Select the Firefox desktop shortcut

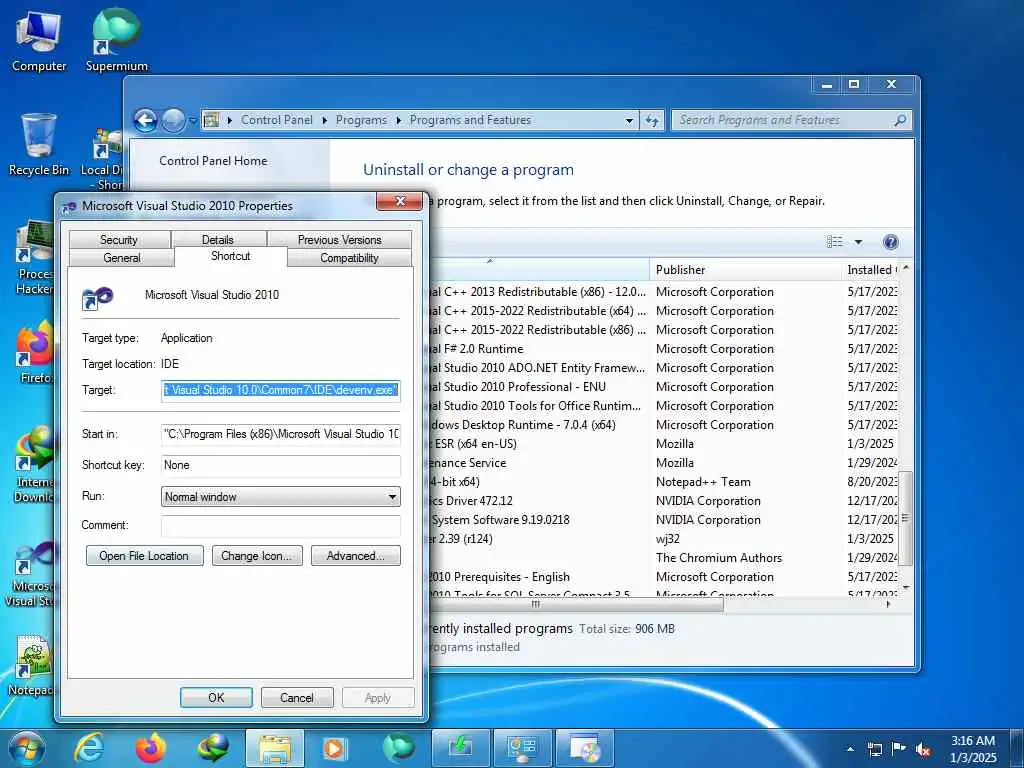tap(35, 353)
